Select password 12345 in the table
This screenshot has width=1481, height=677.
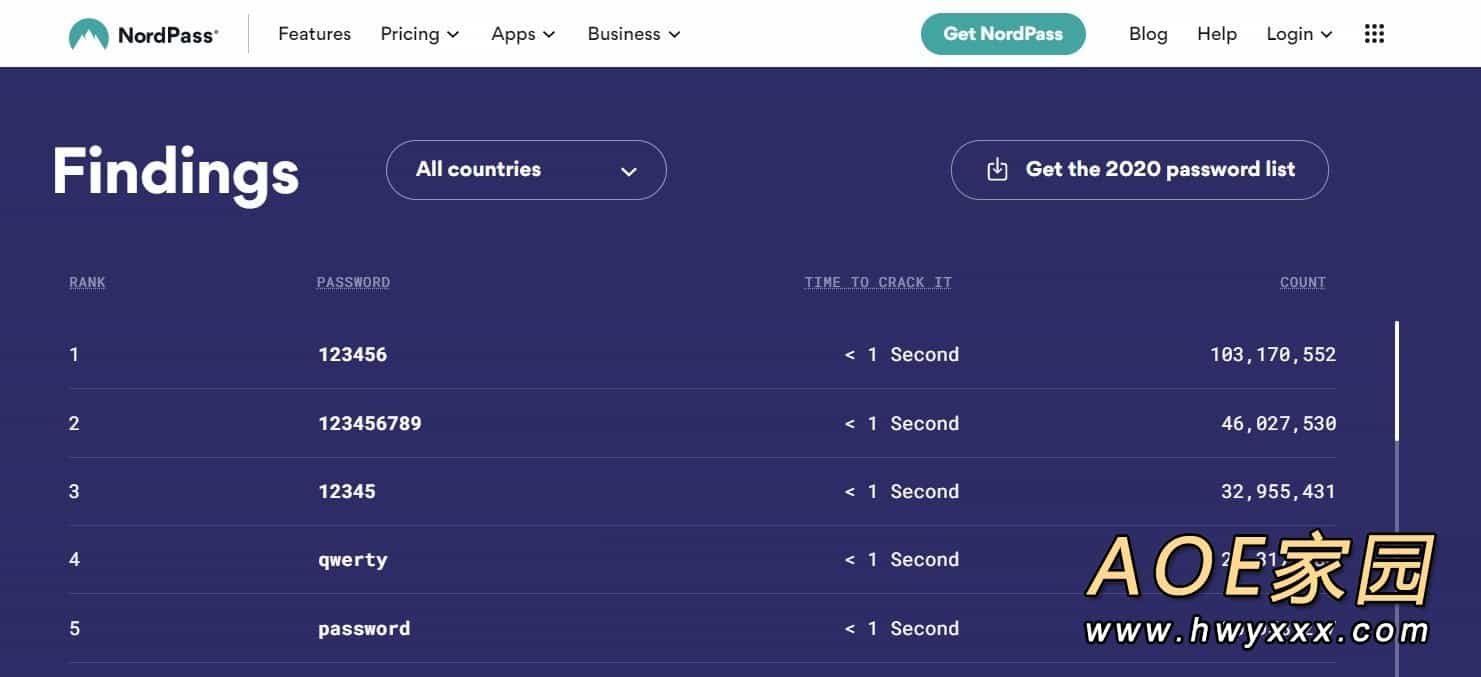click(x=347, y=491)
